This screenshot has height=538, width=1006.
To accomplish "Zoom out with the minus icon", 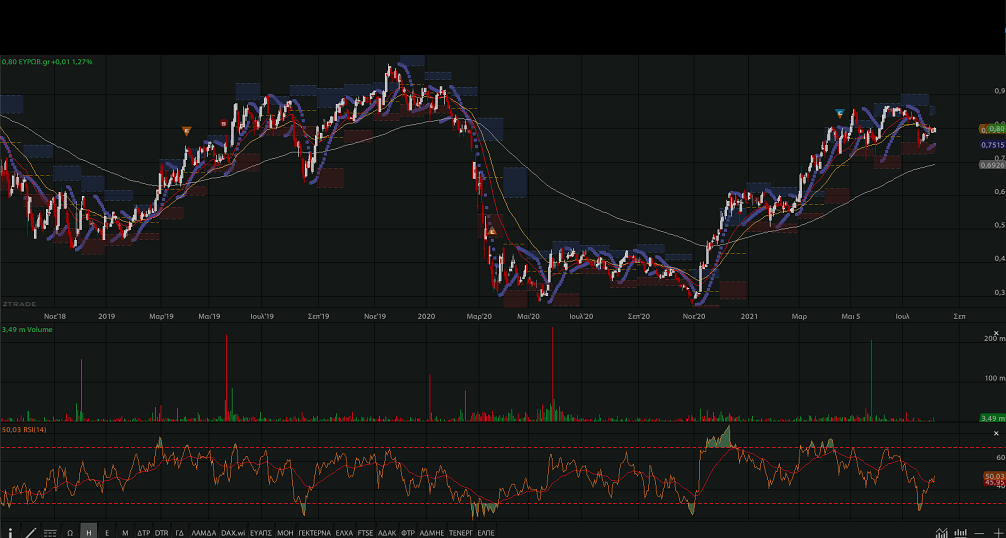I will tap(980, 532).
